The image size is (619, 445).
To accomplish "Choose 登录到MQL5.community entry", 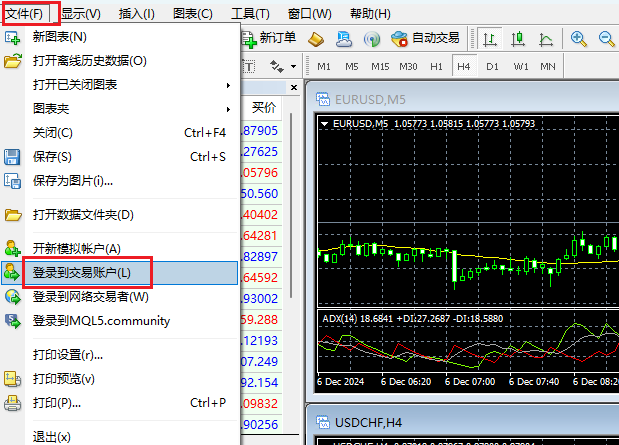I will 120,321.
